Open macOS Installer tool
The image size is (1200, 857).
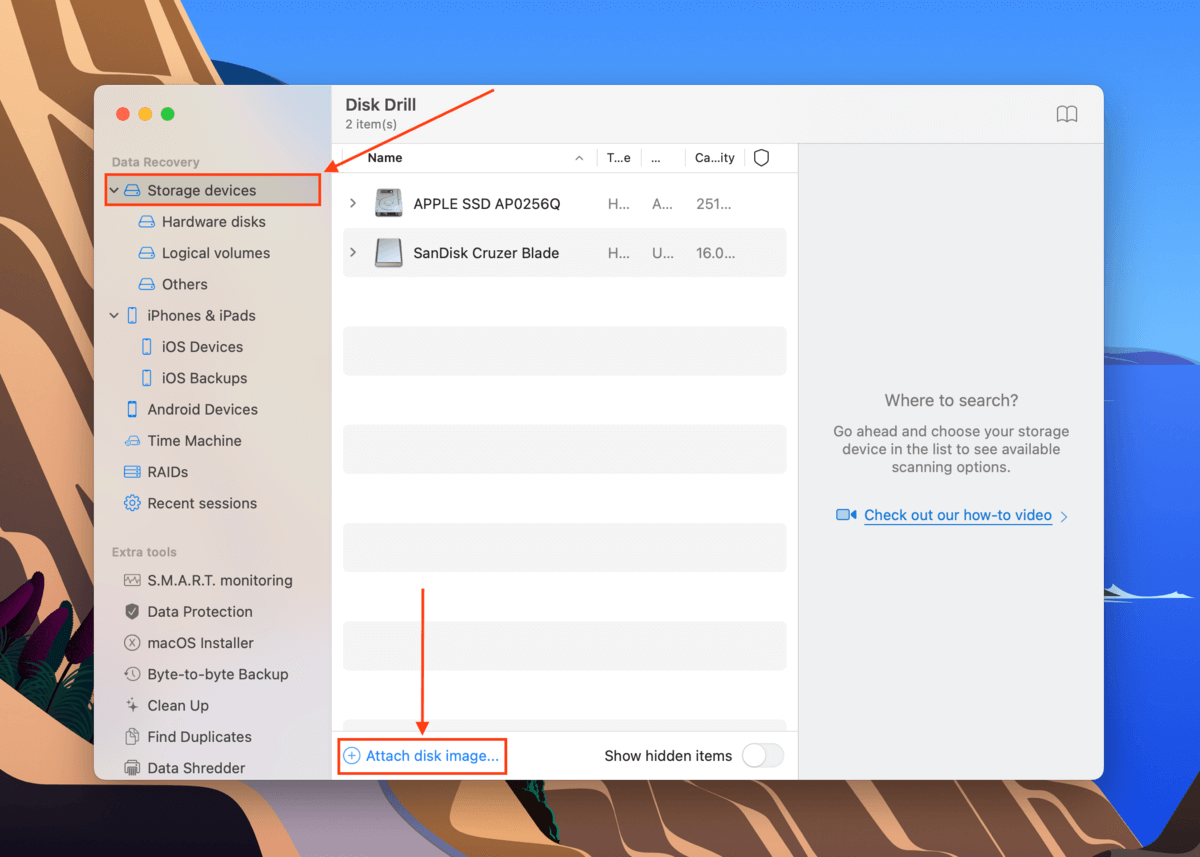201,643
